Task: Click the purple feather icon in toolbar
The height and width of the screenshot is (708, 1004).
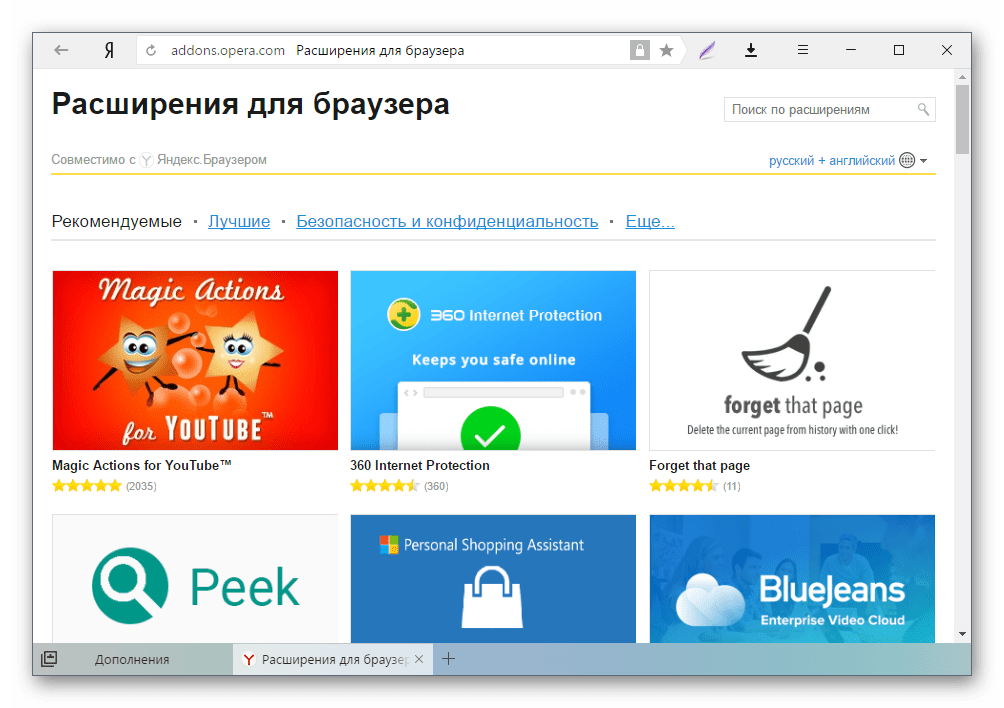Action: [x=707, y=50]
